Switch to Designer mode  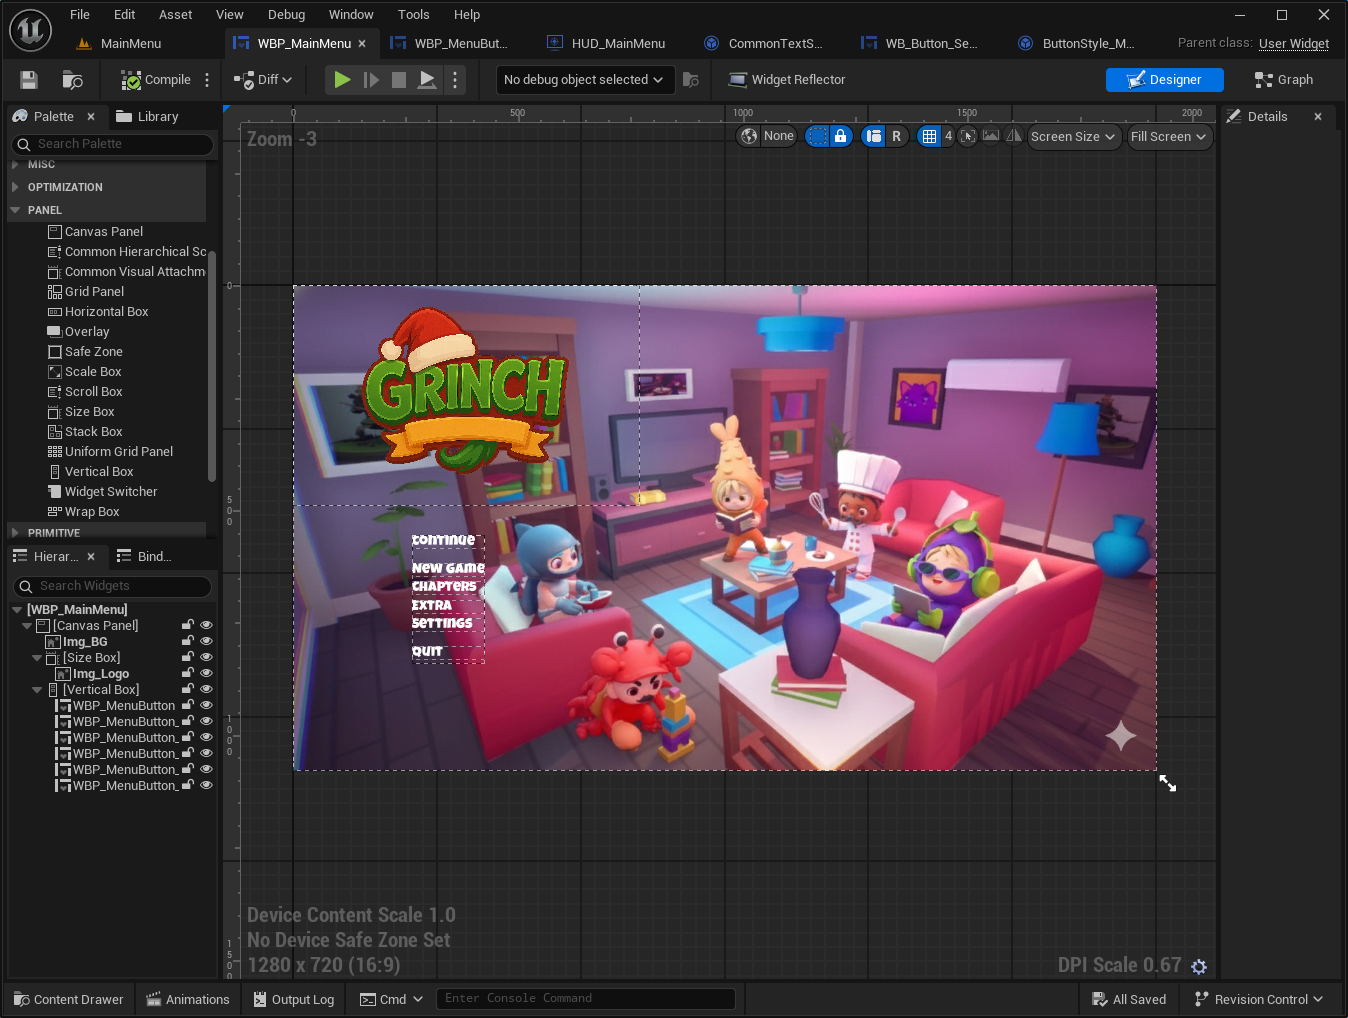pos(1164,80)
